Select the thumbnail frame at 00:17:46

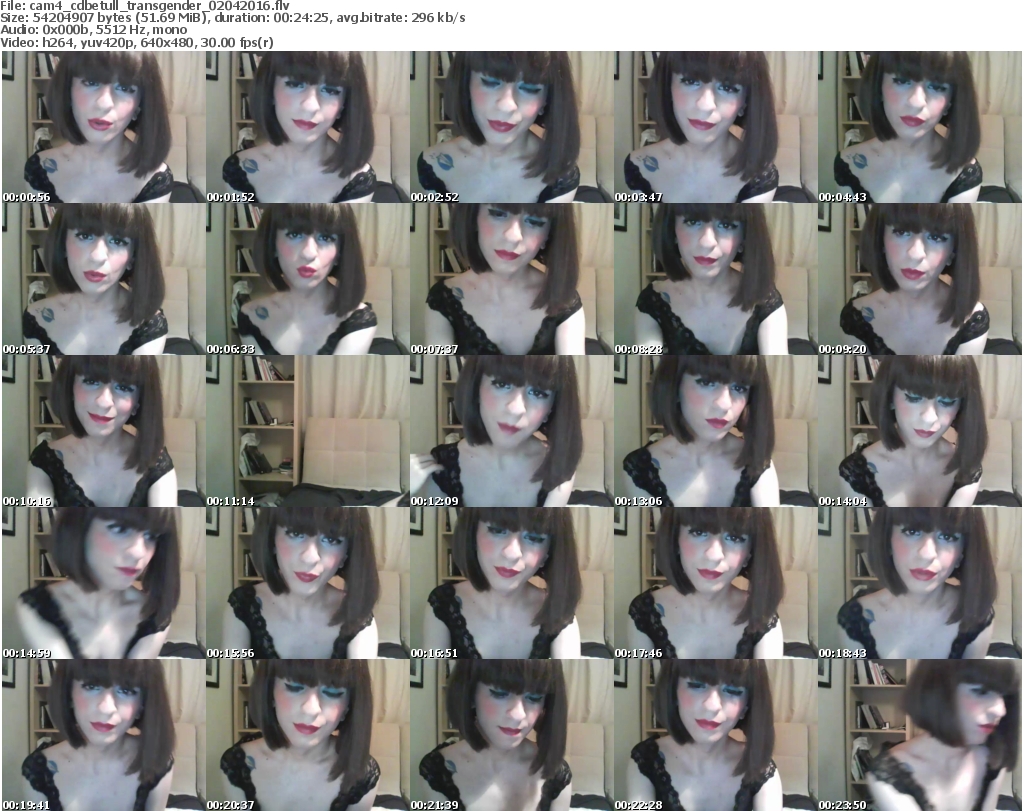[716, 583]
